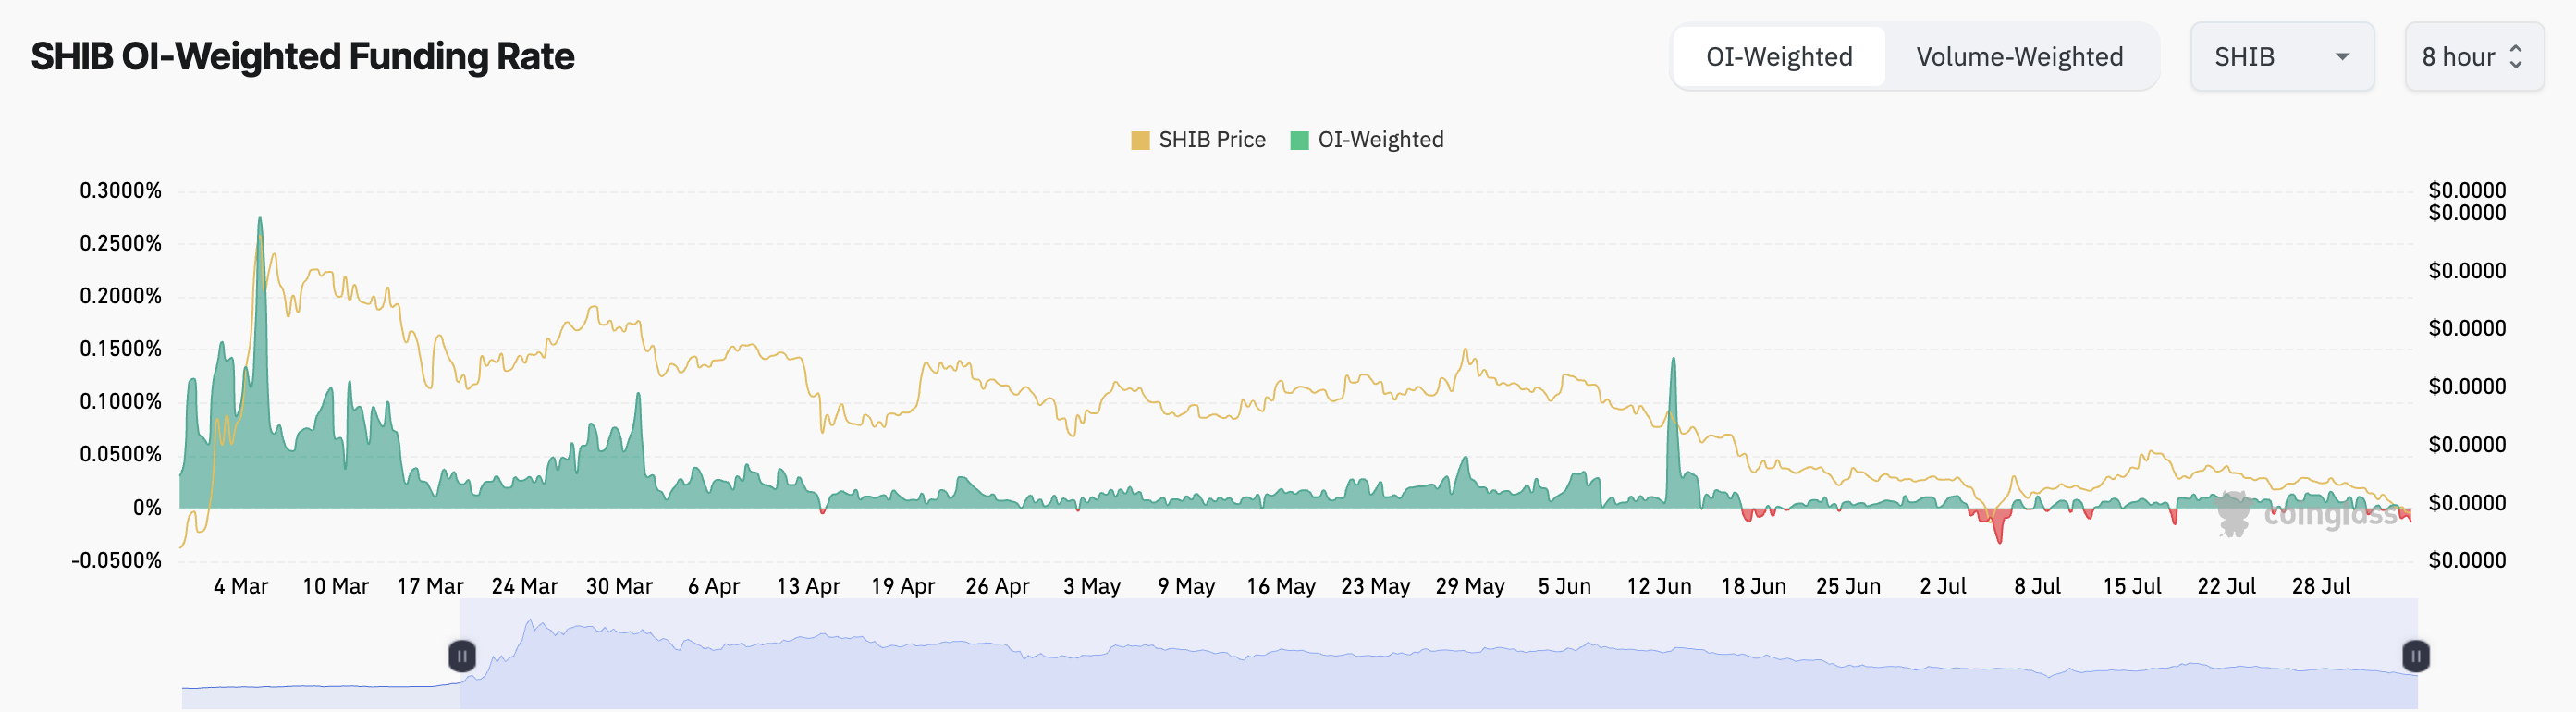
Task: Click the right range slider handle
Action: pyautogui.click(x=2415, y=656)
